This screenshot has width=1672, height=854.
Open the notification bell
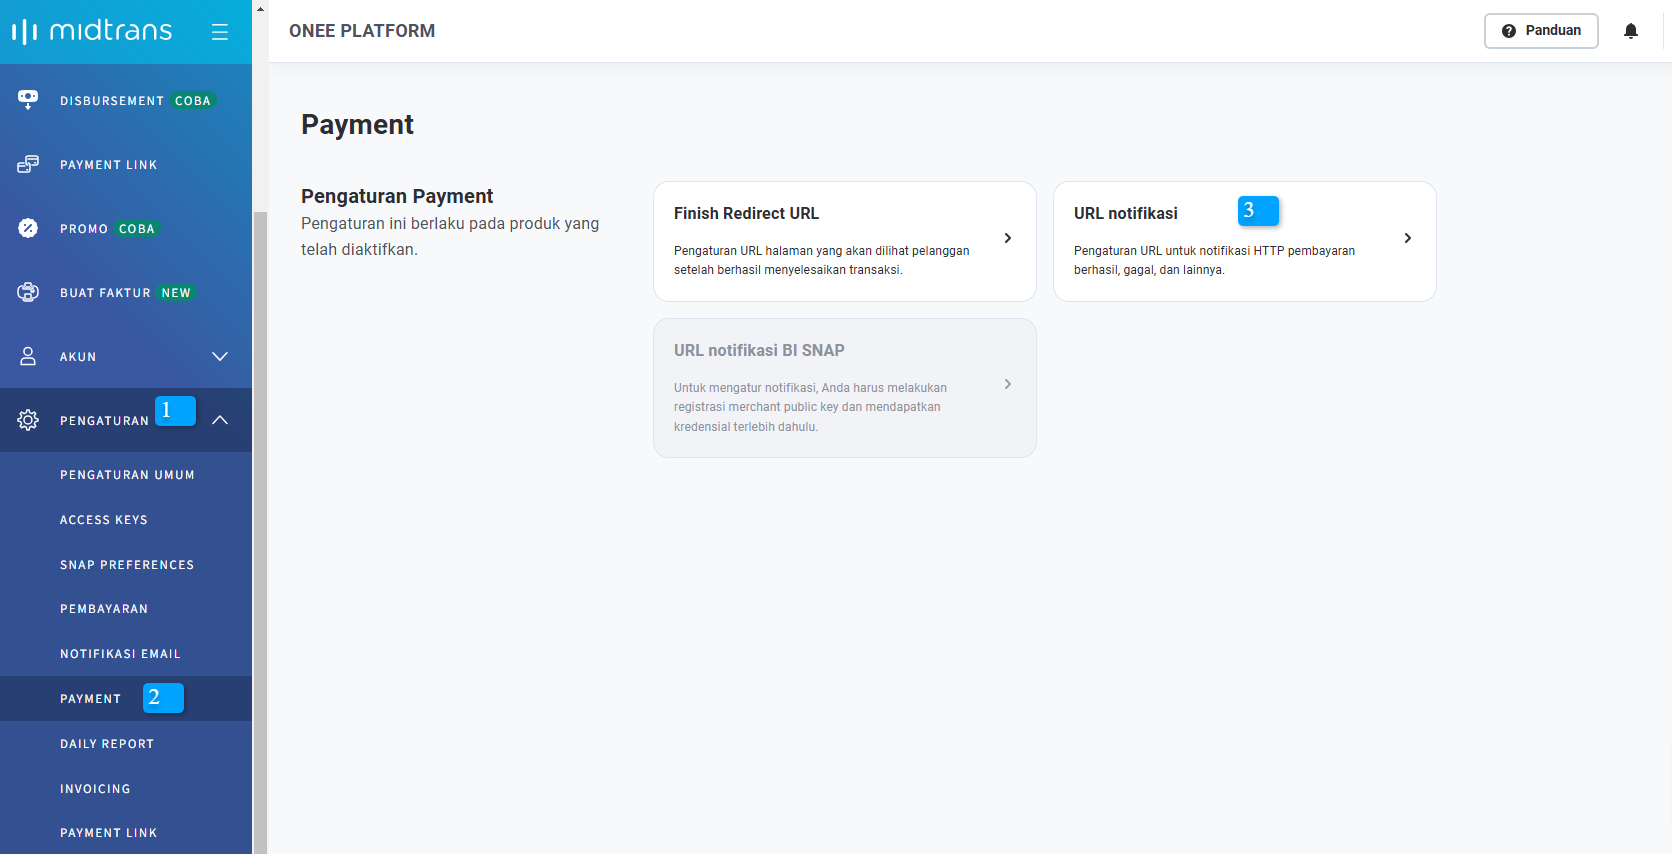coord(1631,31)
